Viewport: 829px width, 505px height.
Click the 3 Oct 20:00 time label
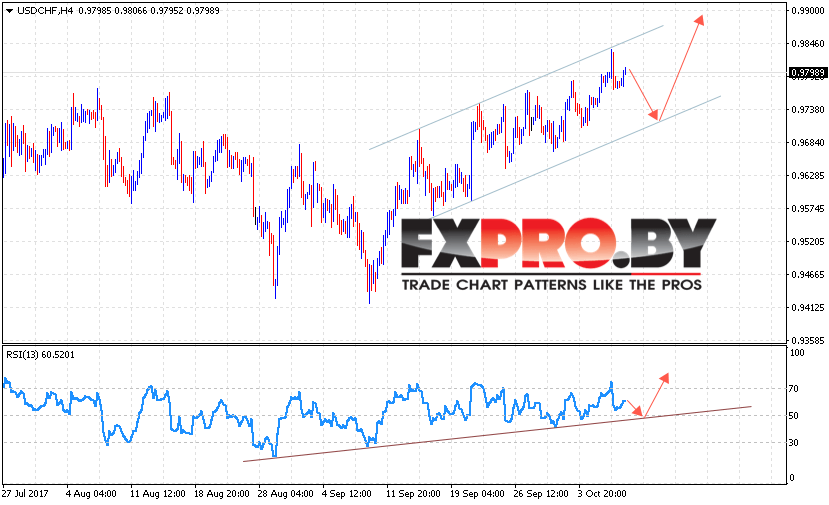602,493
